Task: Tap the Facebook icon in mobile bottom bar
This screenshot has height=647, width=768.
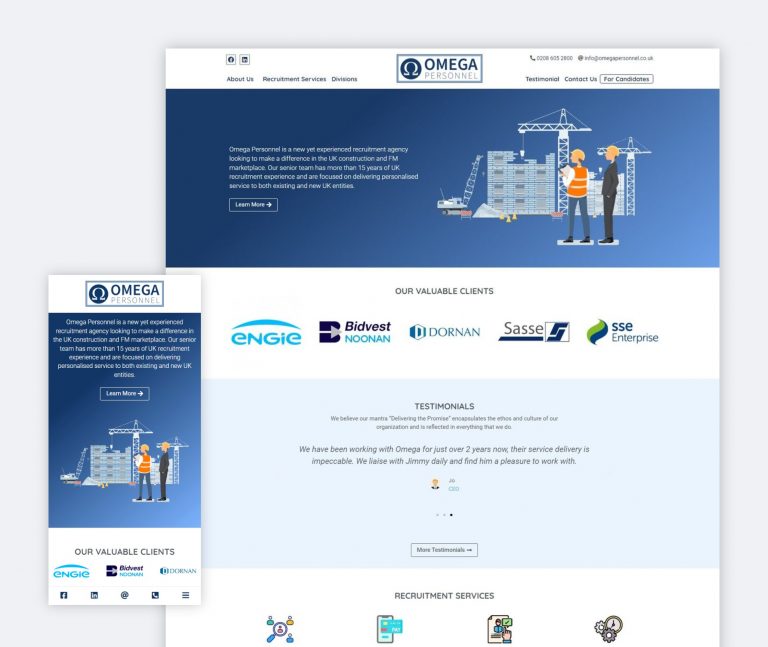Action: coord(64,595)
